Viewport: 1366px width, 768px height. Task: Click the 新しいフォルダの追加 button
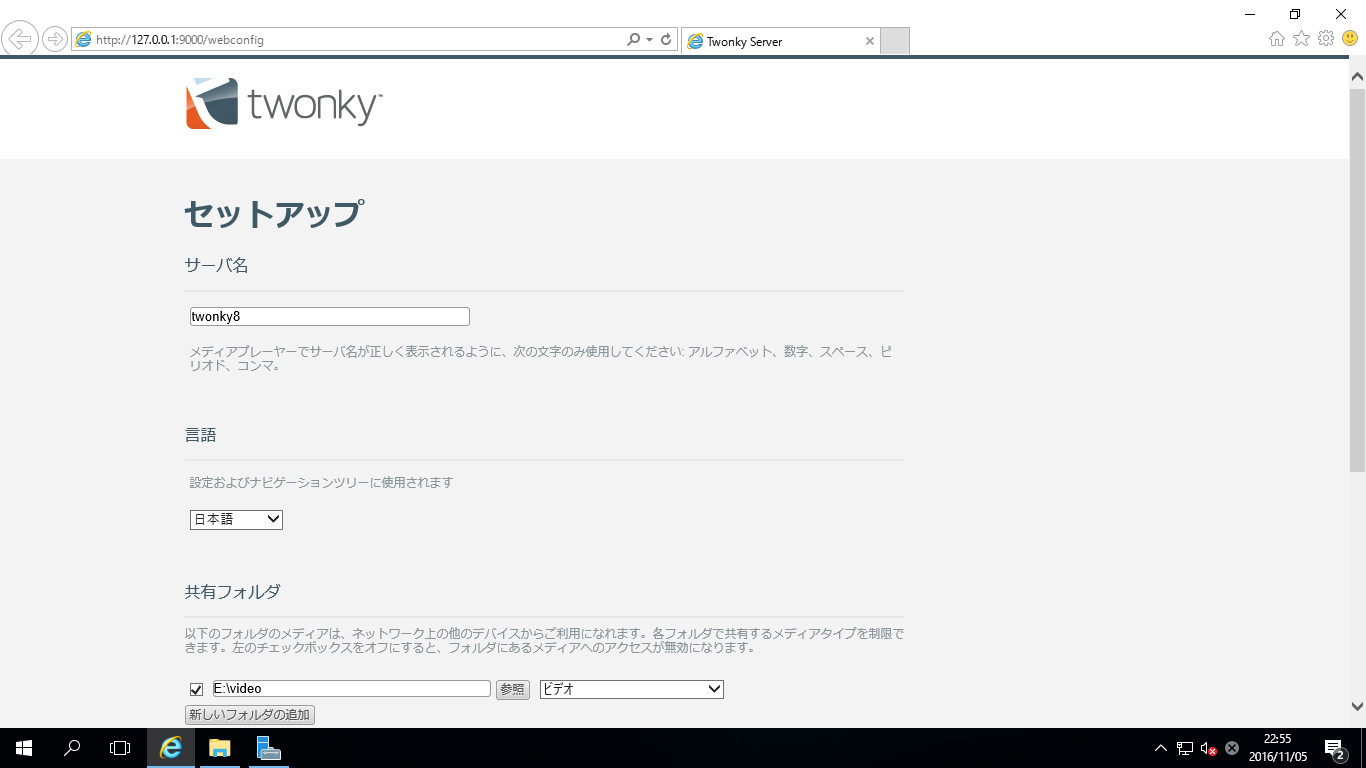(x=250, y=715)
